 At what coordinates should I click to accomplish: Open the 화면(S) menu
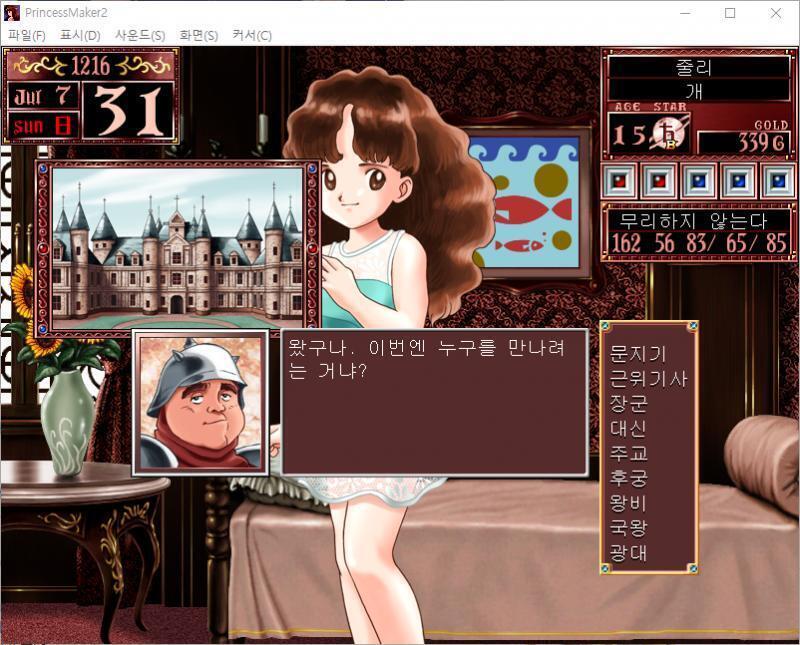(198, 35)
